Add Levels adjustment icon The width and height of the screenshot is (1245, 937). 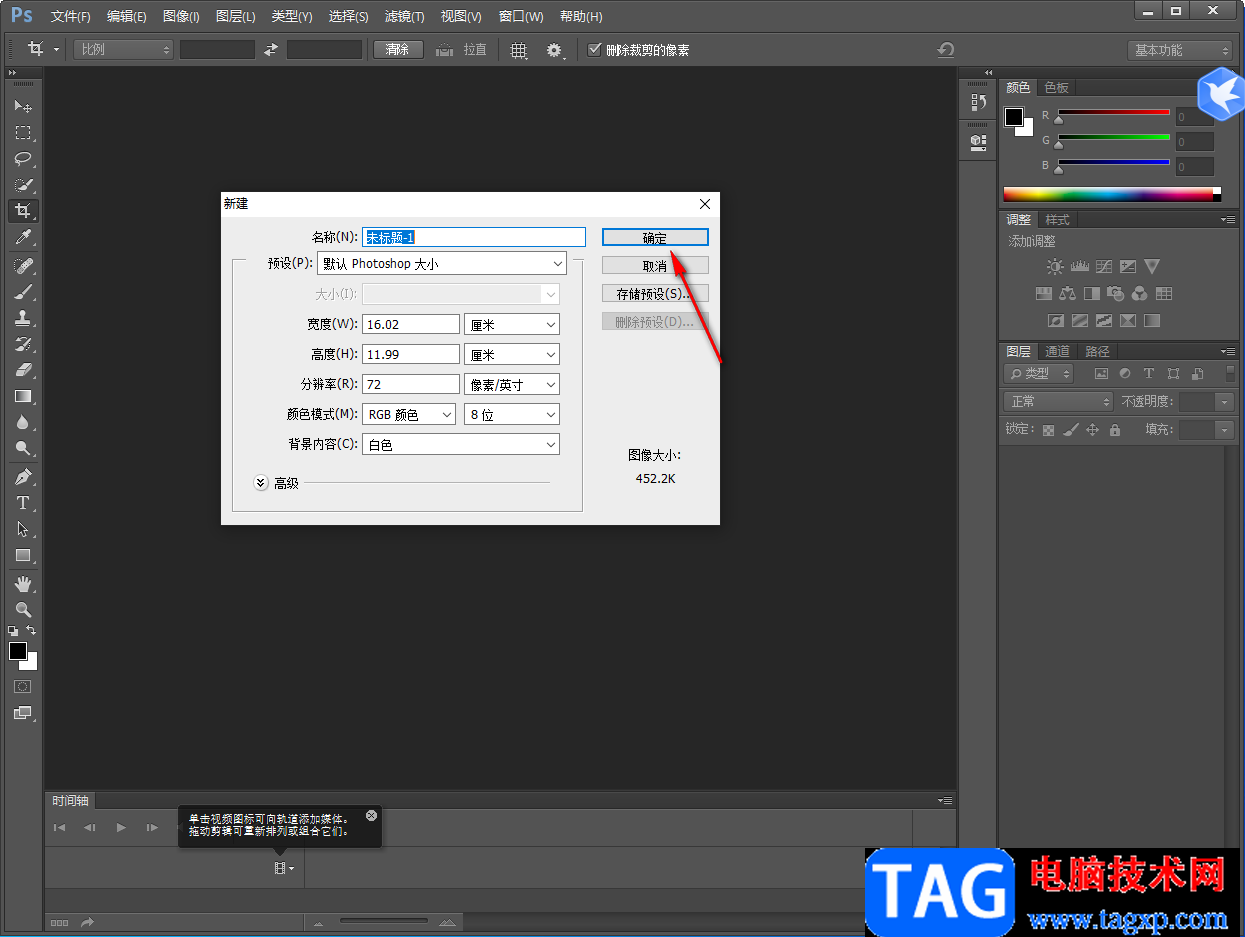click(1079, 267)
